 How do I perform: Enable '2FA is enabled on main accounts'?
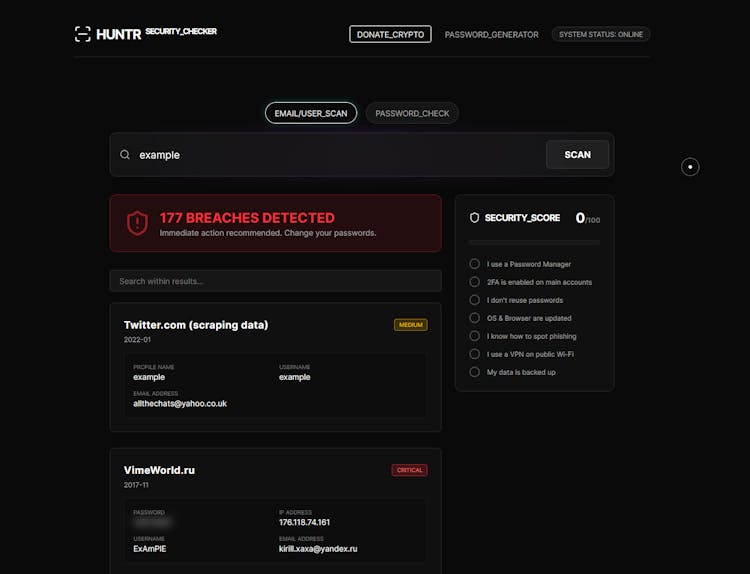pos(475,282)
